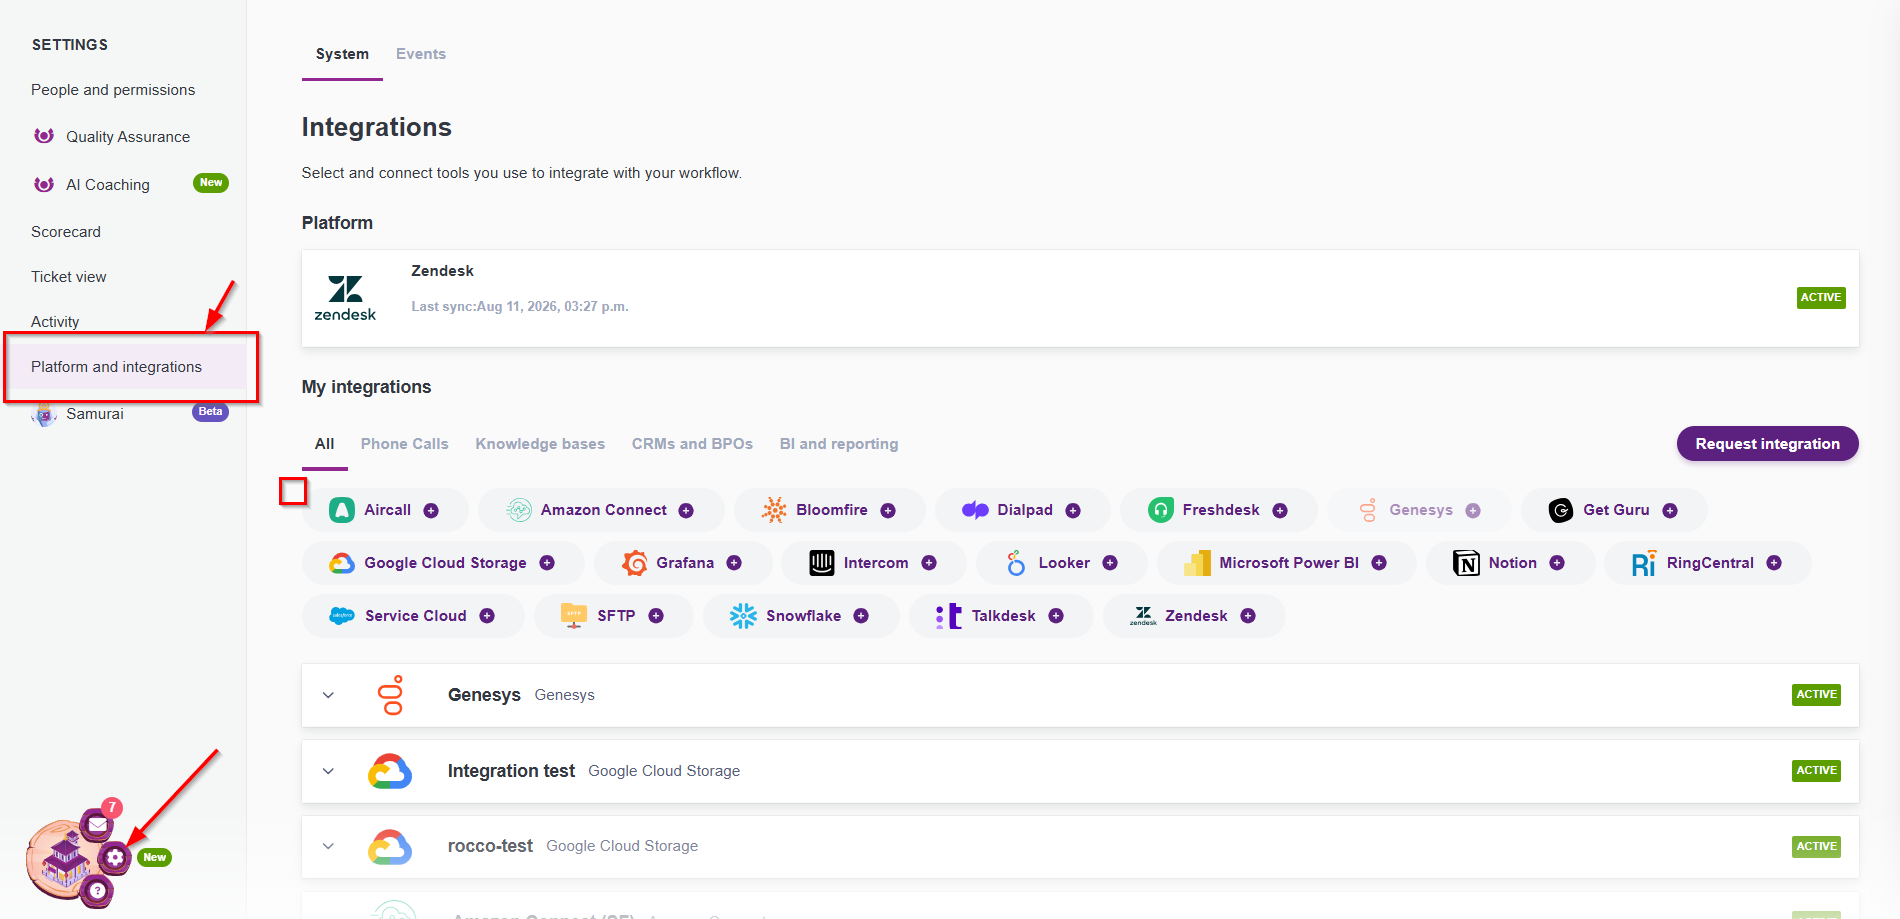Click the cloud logo in the Integration test row

(x=390, y=771)
